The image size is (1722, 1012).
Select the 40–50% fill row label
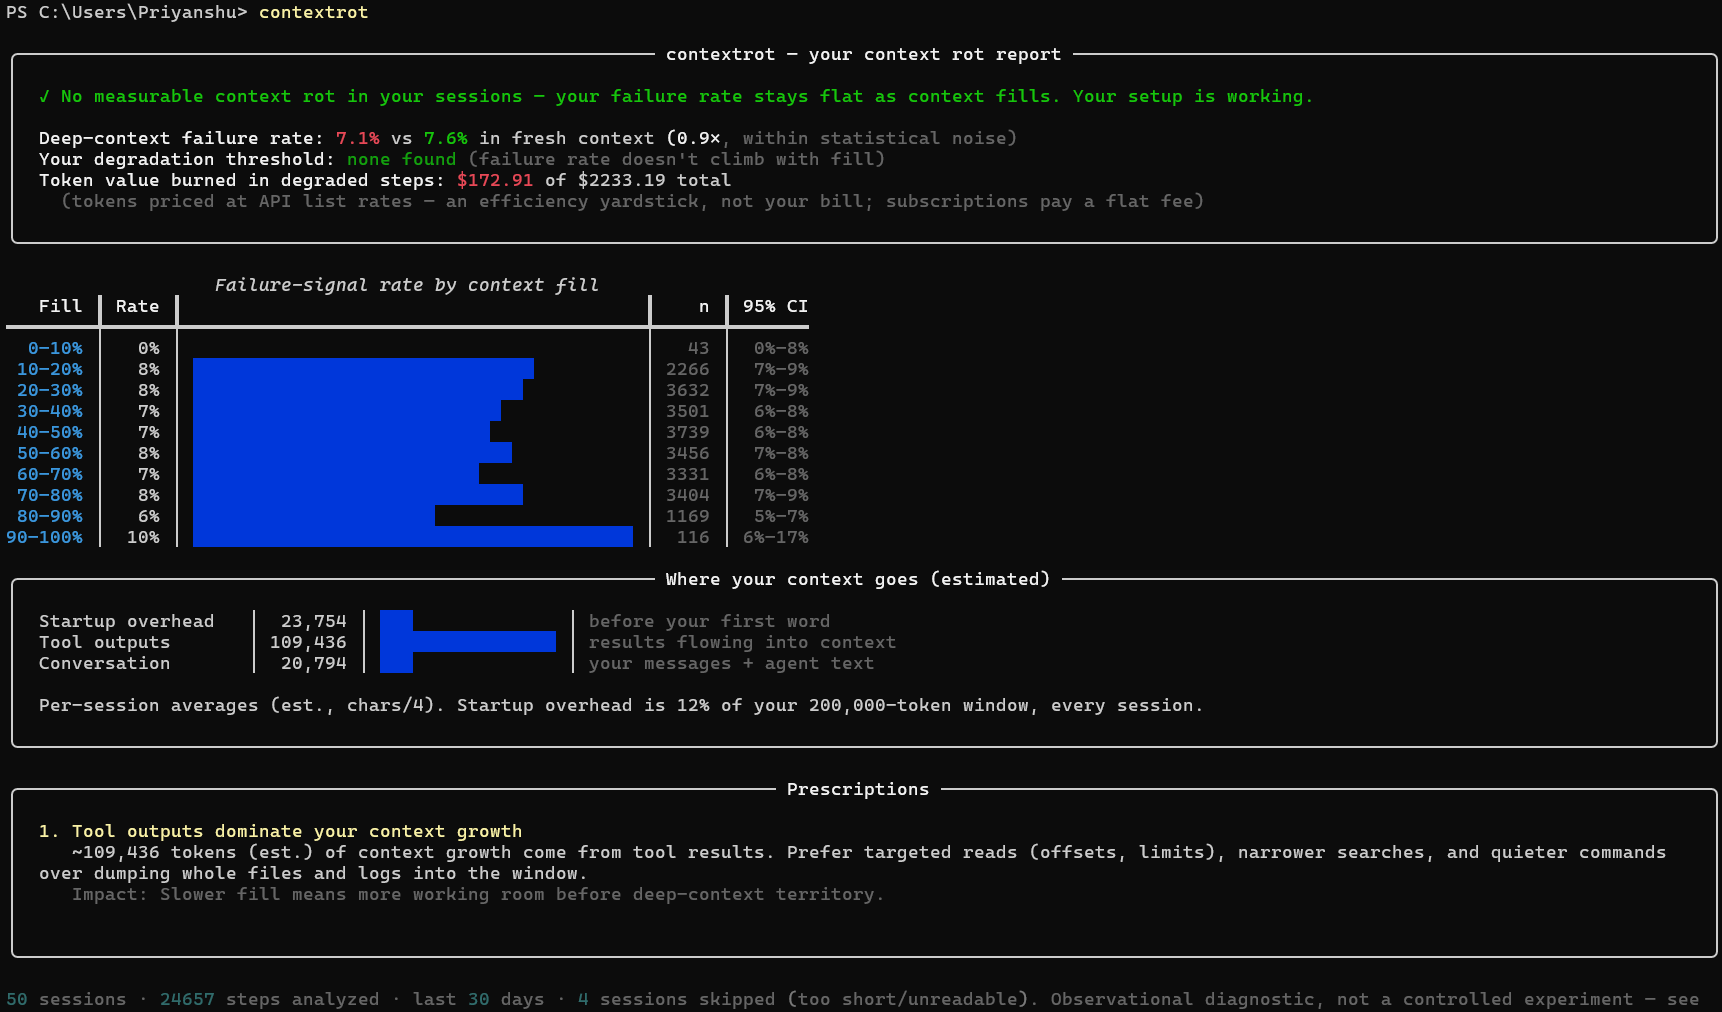[50, 432]
